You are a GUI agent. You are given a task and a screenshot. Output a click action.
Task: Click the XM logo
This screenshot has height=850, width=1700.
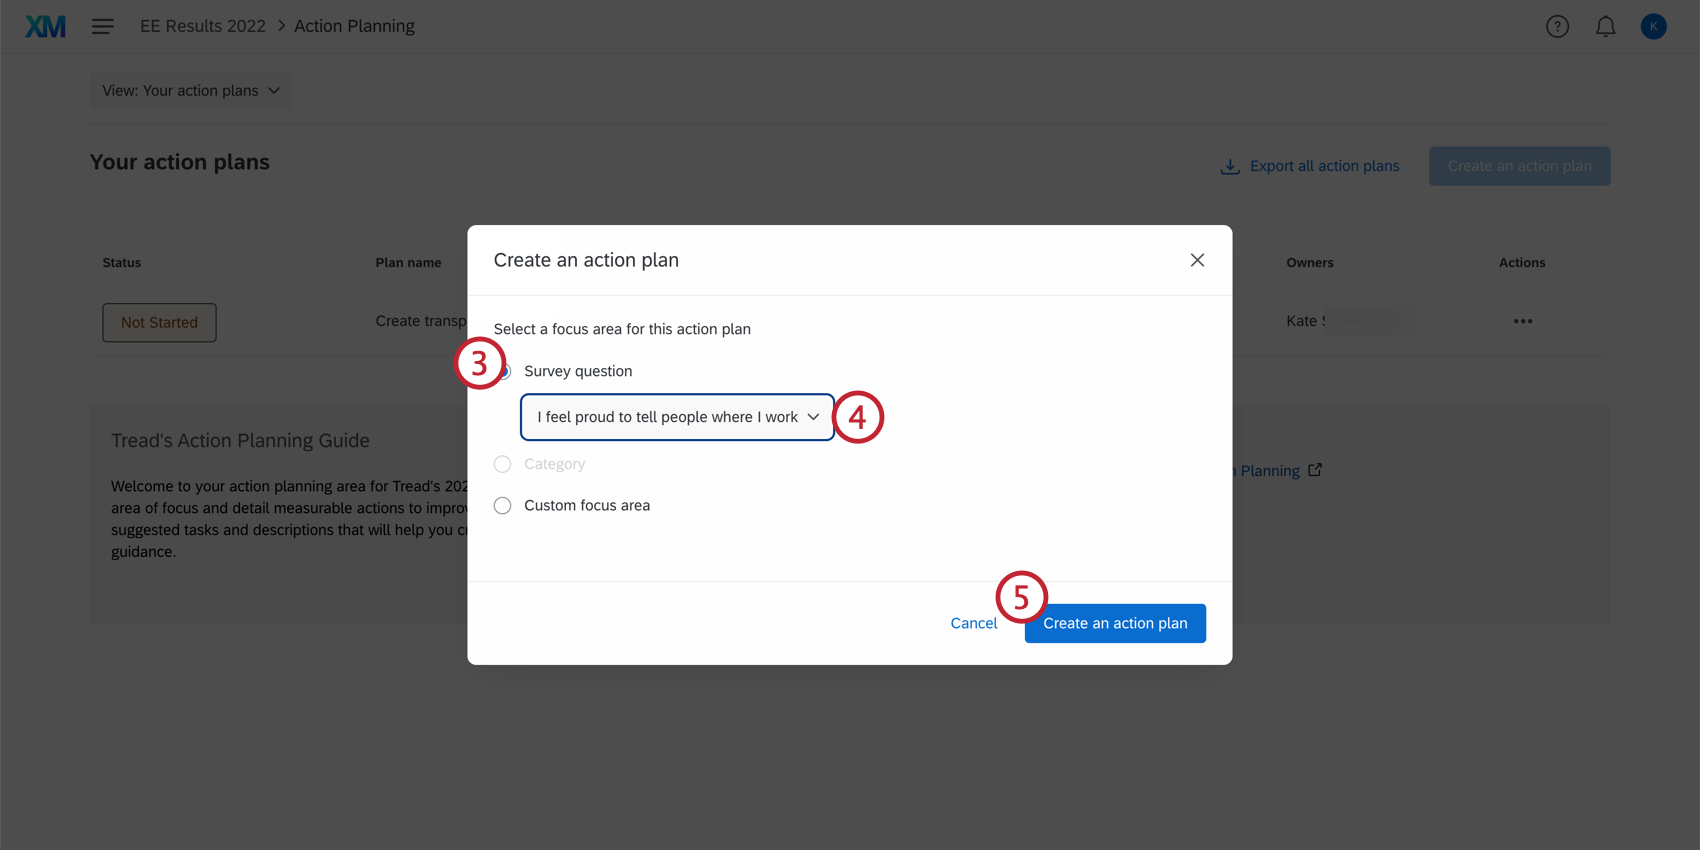44,25
